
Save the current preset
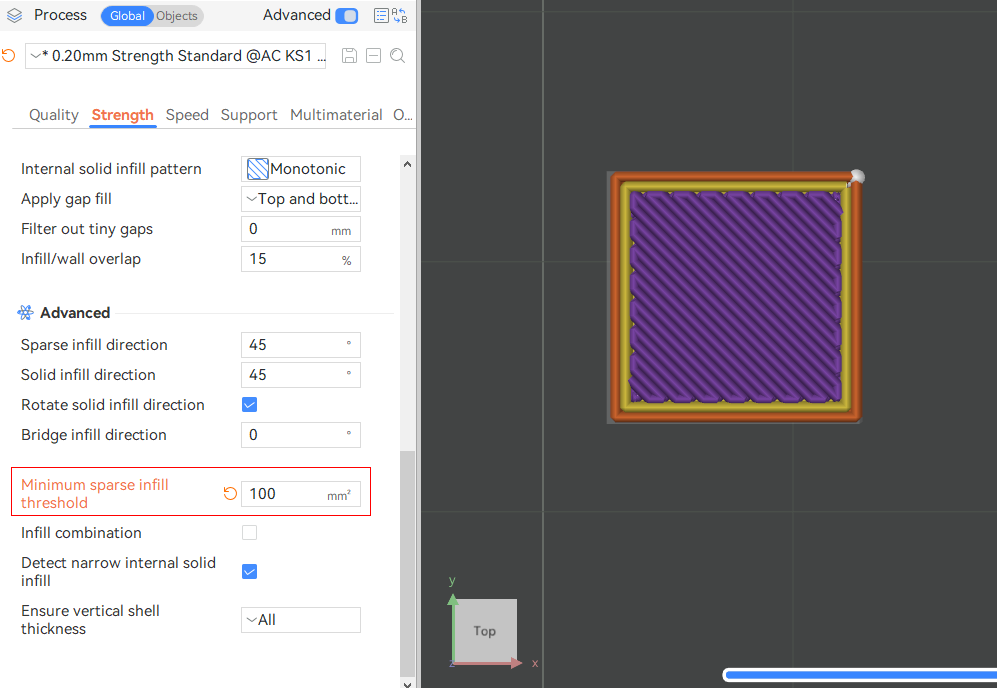pos(349,56)
